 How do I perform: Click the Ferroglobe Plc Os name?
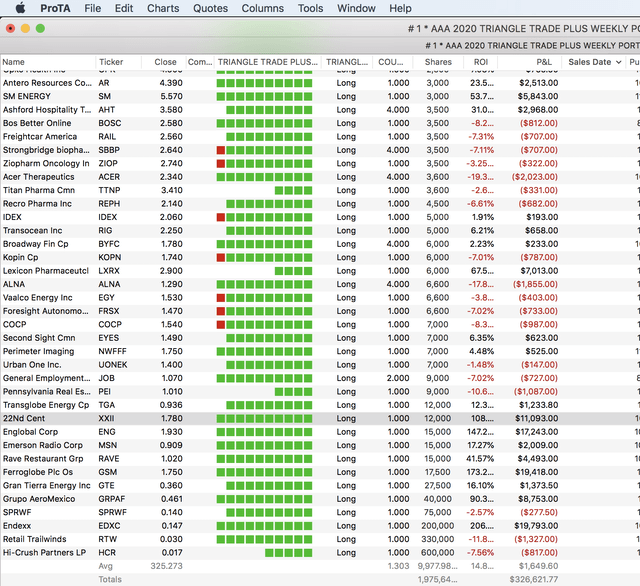38,472
